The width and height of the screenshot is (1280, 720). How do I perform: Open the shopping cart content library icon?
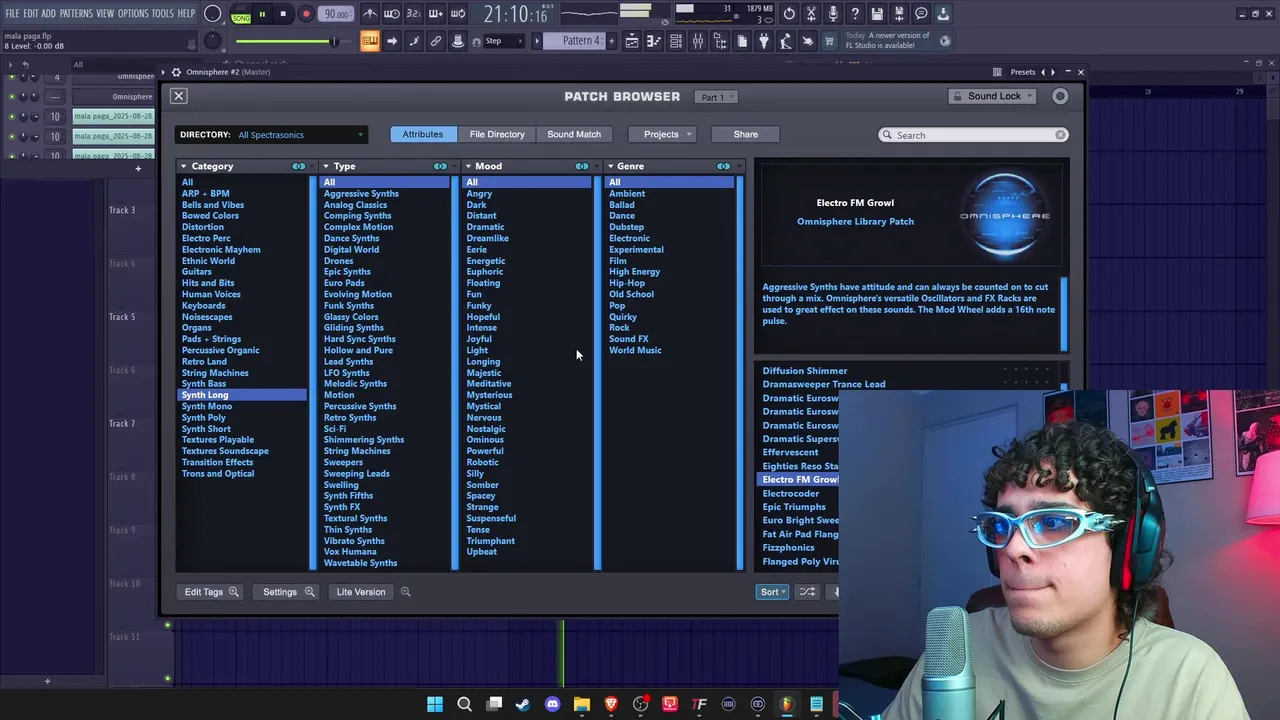[830, 41]
